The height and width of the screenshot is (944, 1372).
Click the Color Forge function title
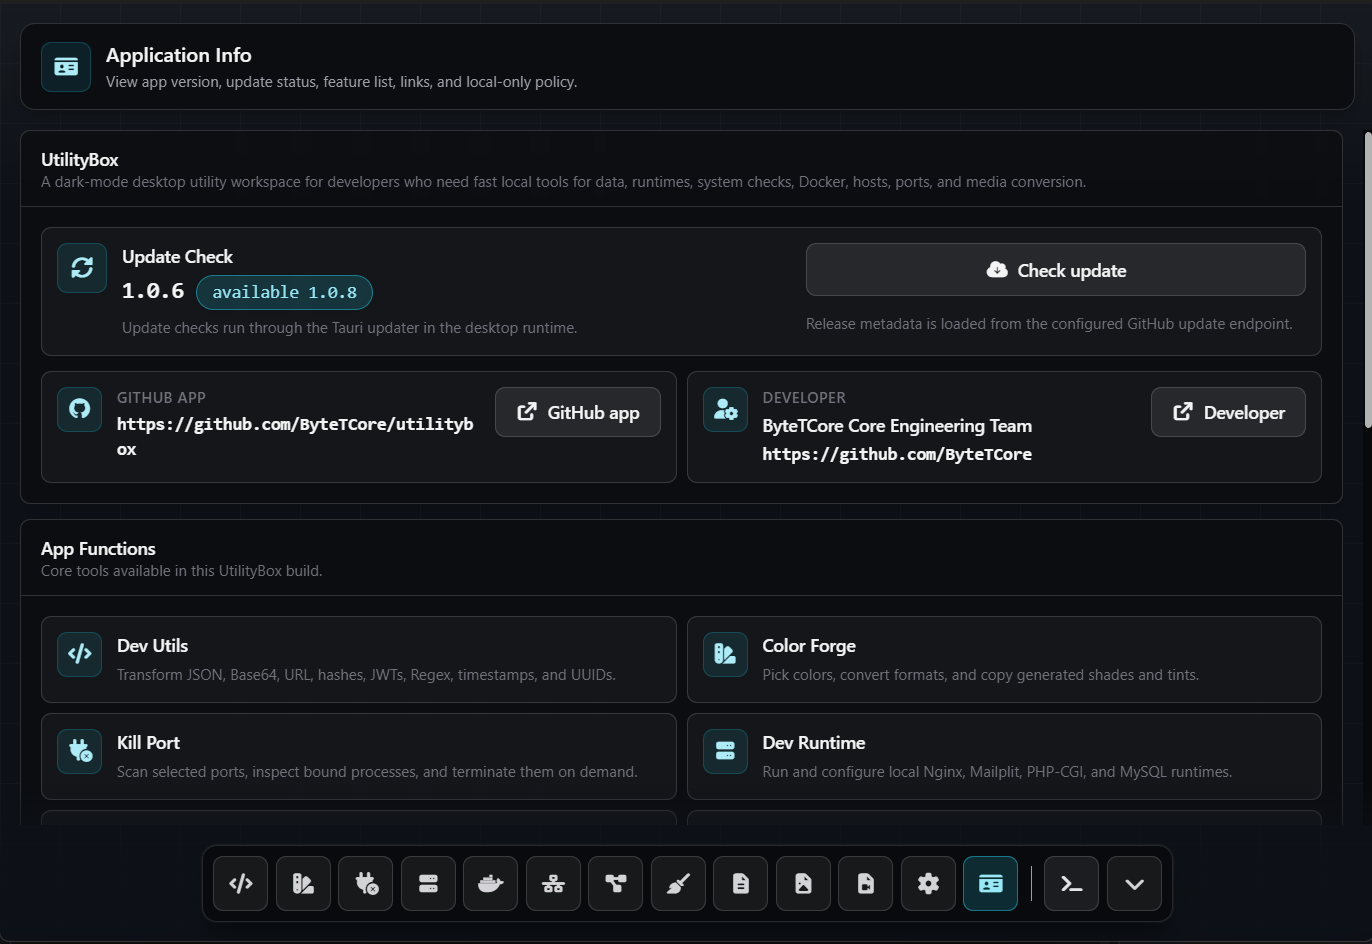pos(809,646)
